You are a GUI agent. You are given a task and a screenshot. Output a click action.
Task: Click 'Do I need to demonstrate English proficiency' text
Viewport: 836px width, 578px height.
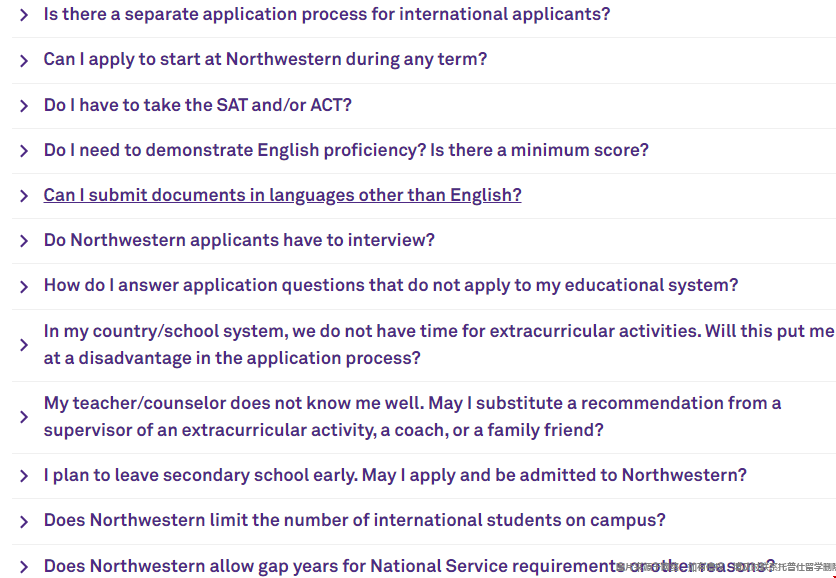point(346,150)
